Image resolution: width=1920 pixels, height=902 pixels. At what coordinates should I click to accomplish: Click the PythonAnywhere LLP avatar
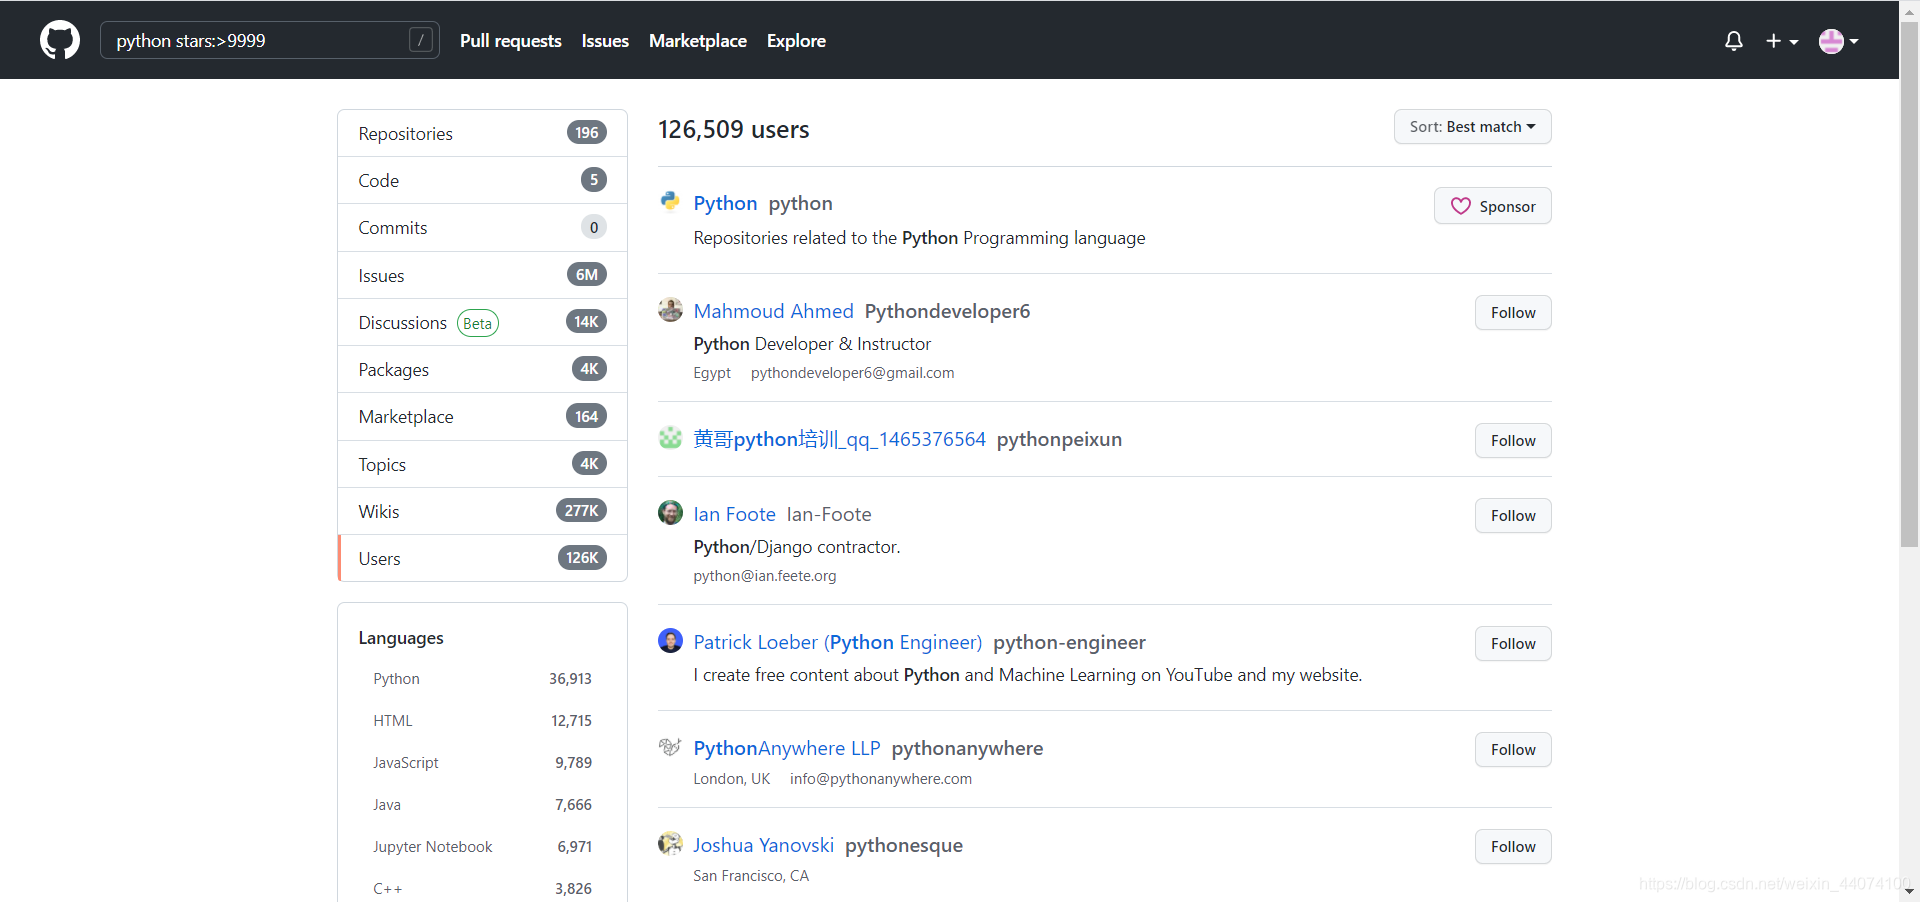tap(670, 746)
